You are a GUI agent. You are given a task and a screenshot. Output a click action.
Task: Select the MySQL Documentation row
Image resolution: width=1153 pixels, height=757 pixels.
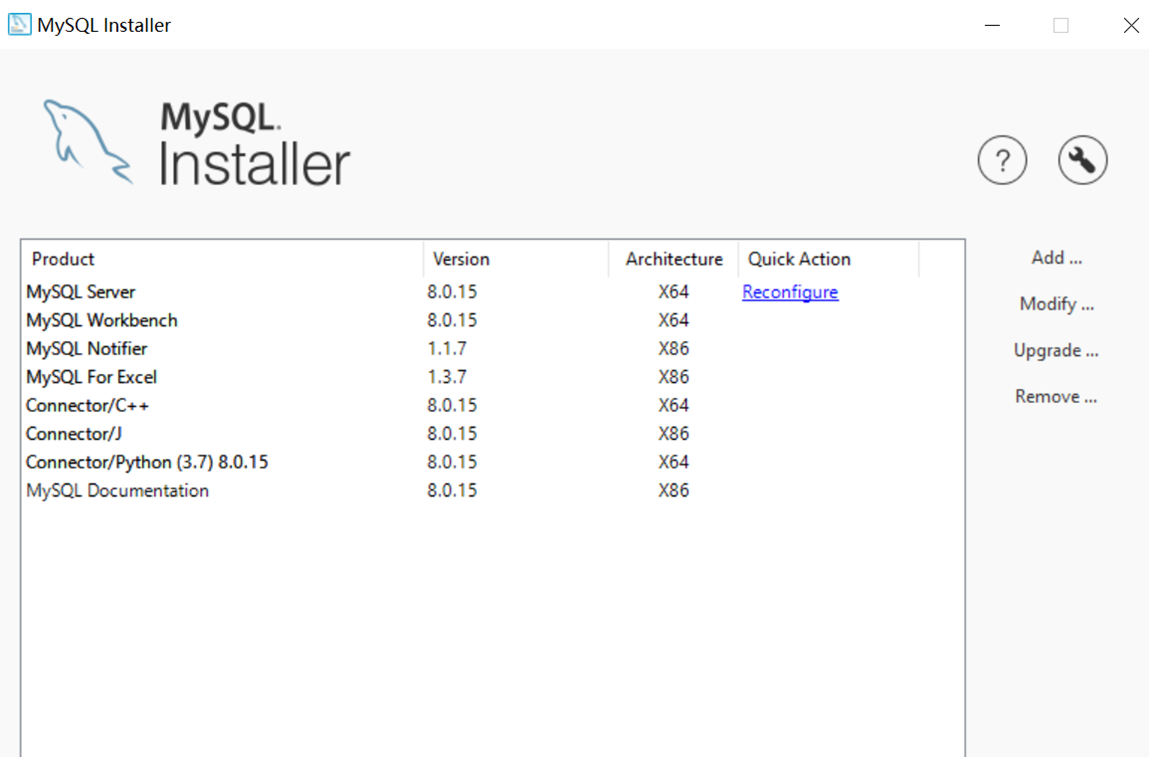[x=493, y=490]
